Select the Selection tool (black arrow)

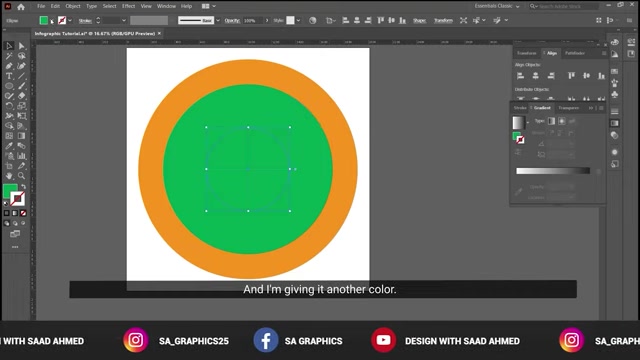9,46
